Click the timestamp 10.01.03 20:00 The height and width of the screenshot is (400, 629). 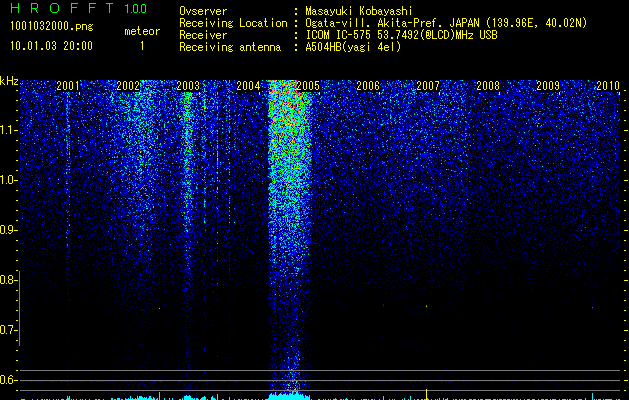51,46
